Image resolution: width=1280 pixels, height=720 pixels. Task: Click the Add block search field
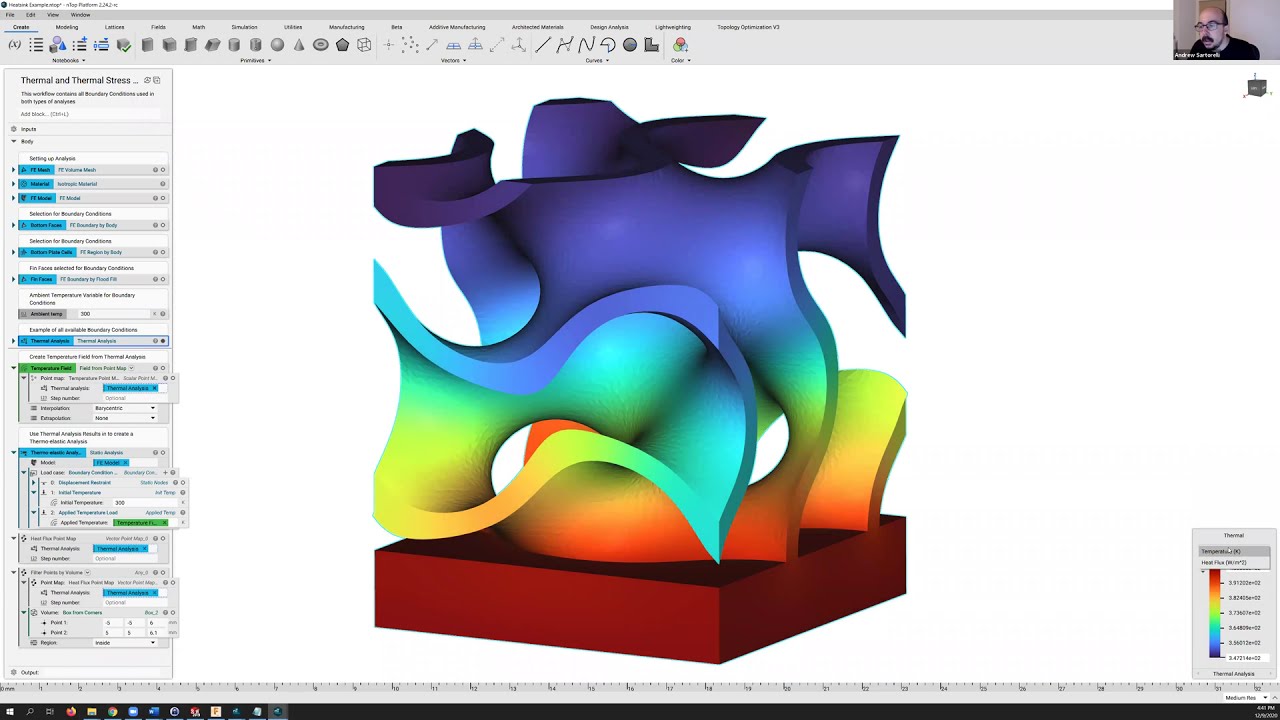tap(88, 114)
